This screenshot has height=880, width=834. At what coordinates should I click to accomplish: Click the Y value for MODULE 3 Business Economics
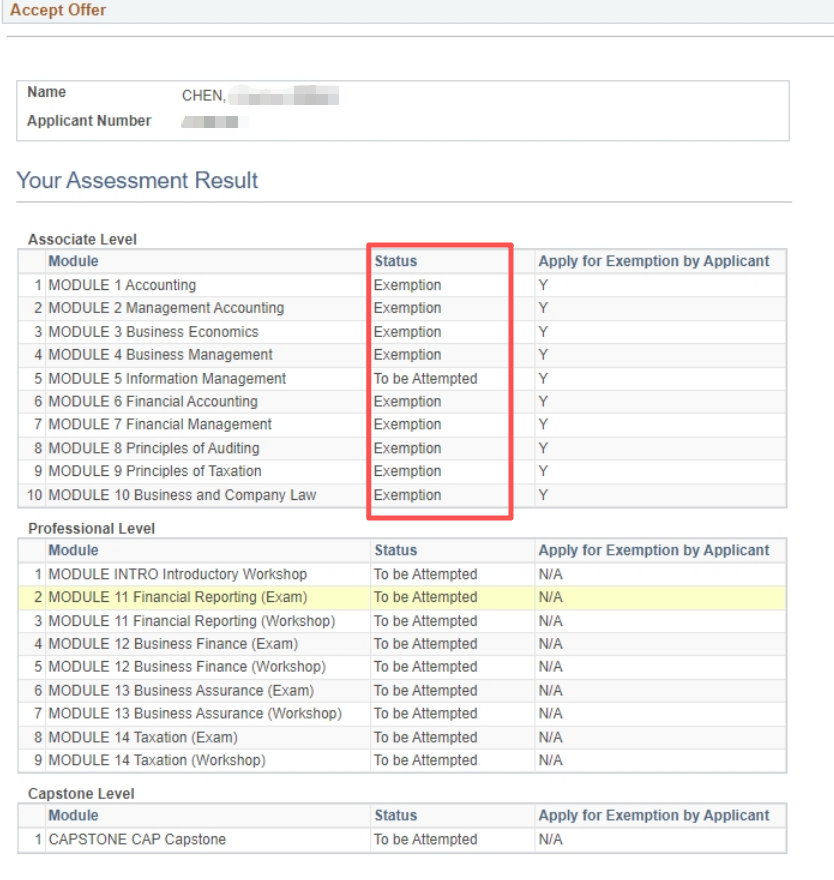pos(543,332)
